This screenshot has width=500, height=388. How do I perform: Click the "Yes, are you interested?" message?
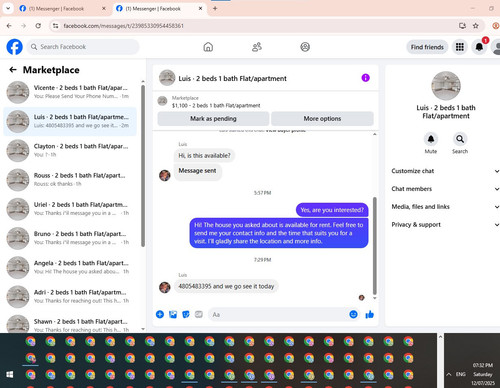(x=332, y=210)
